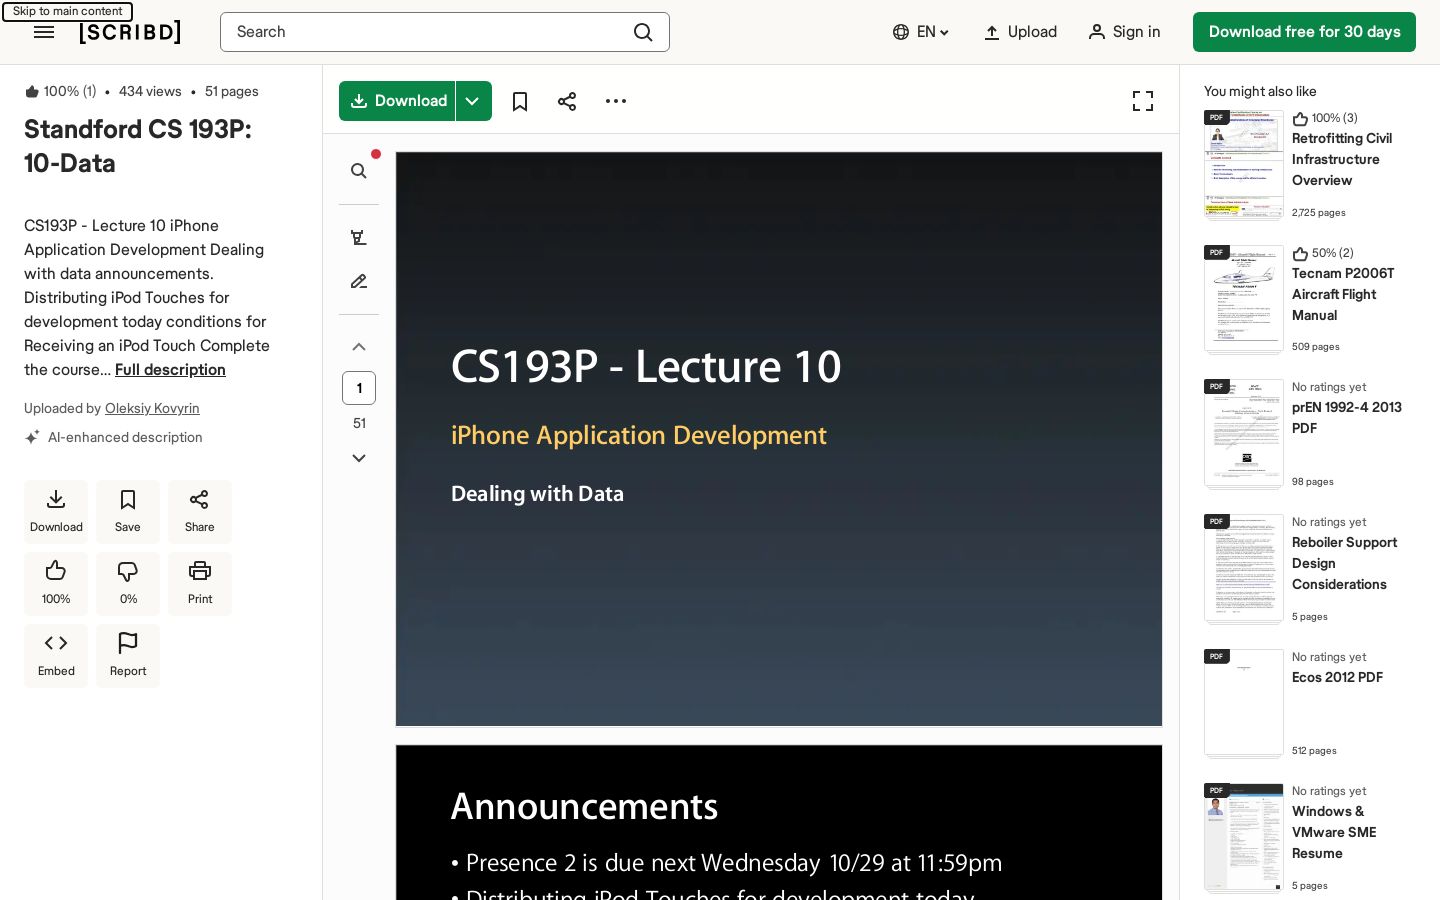Open Tecnam P2006T Aircraft Flight Manual title
Viewport: 1440px width, 900px height.
point(1343,294)
